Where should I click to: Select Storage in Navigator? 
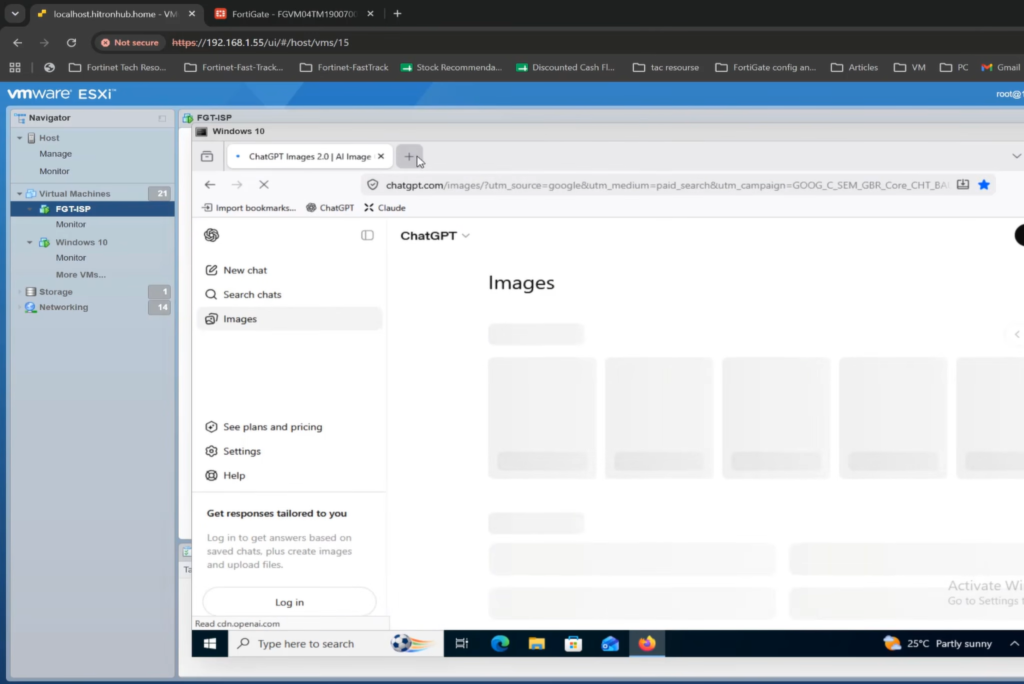56,292
